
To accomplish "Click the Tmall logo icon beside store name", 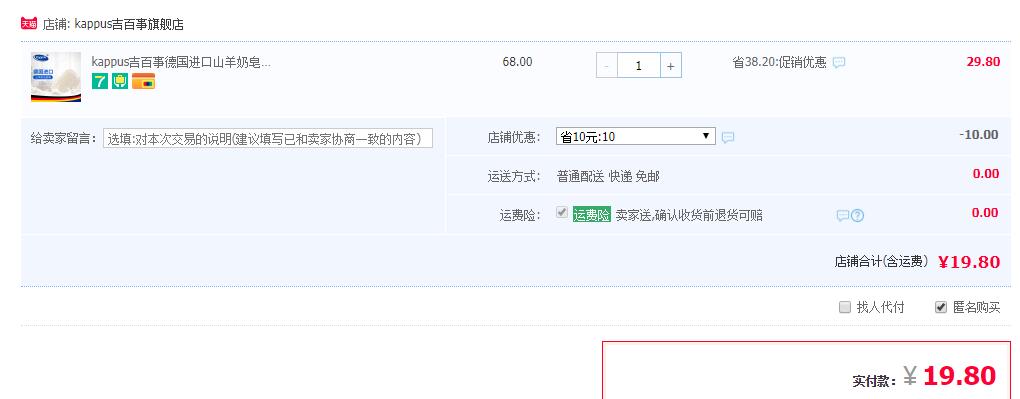I will (29, 24).
